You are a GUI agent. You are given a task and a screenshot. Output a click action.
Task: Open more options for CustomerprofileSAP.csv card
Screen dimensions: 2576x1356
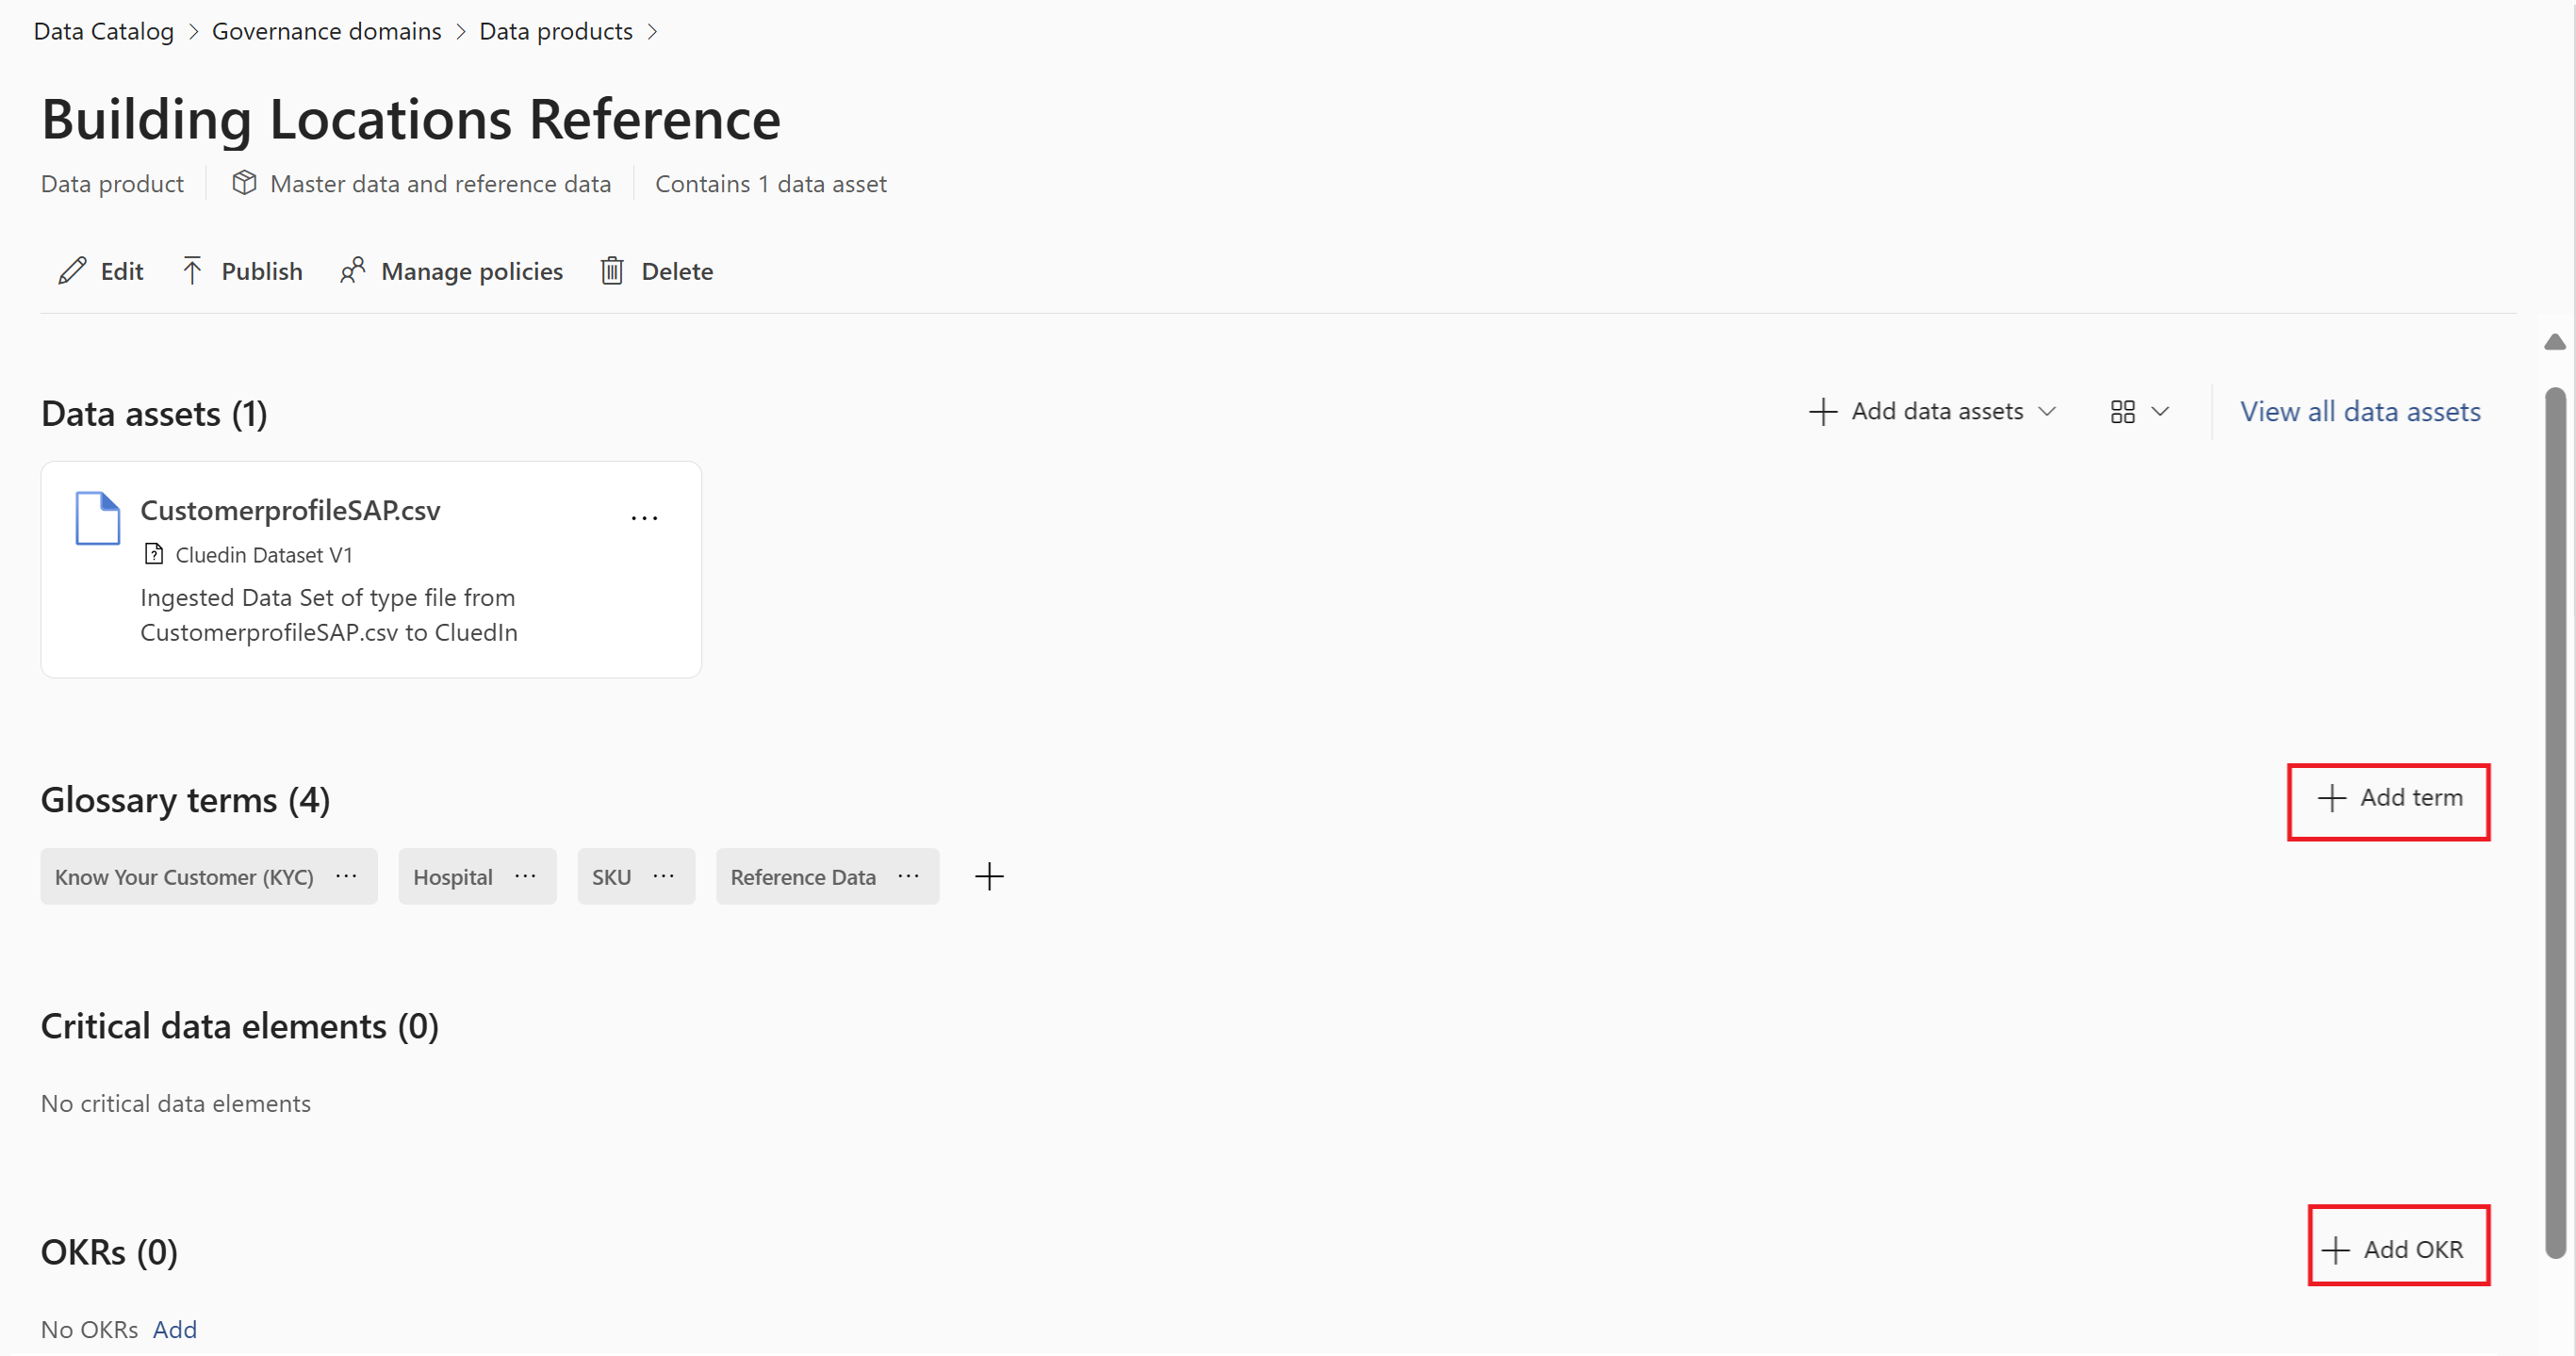point(644,518)
